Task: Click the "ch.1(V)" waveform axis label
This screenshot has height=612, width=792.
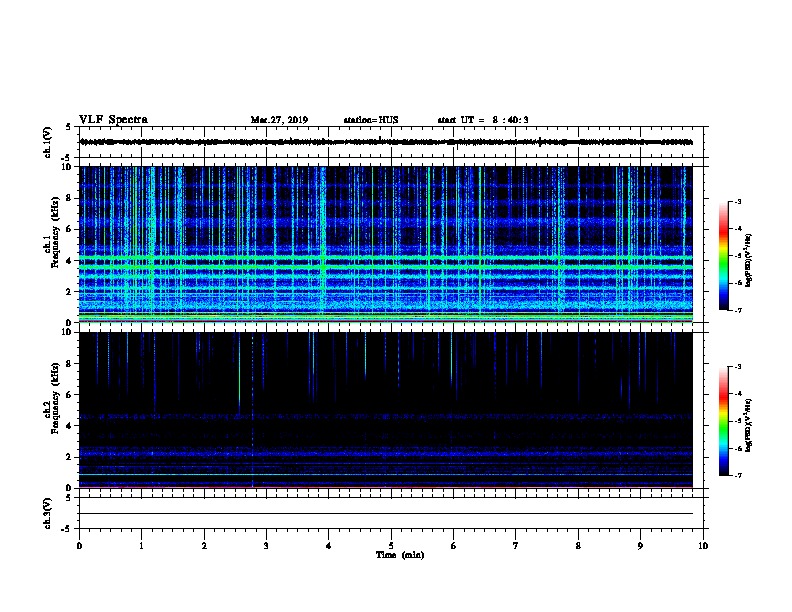Action: (47, 142)
